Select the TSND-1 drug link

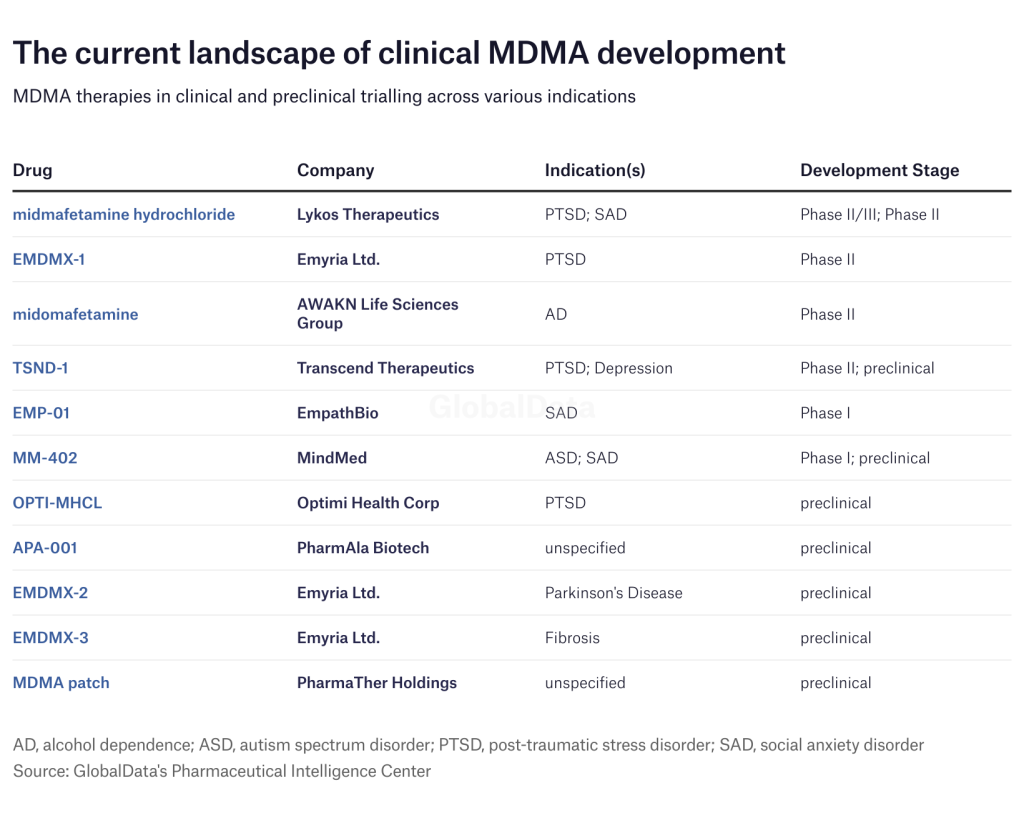point(41,368)
